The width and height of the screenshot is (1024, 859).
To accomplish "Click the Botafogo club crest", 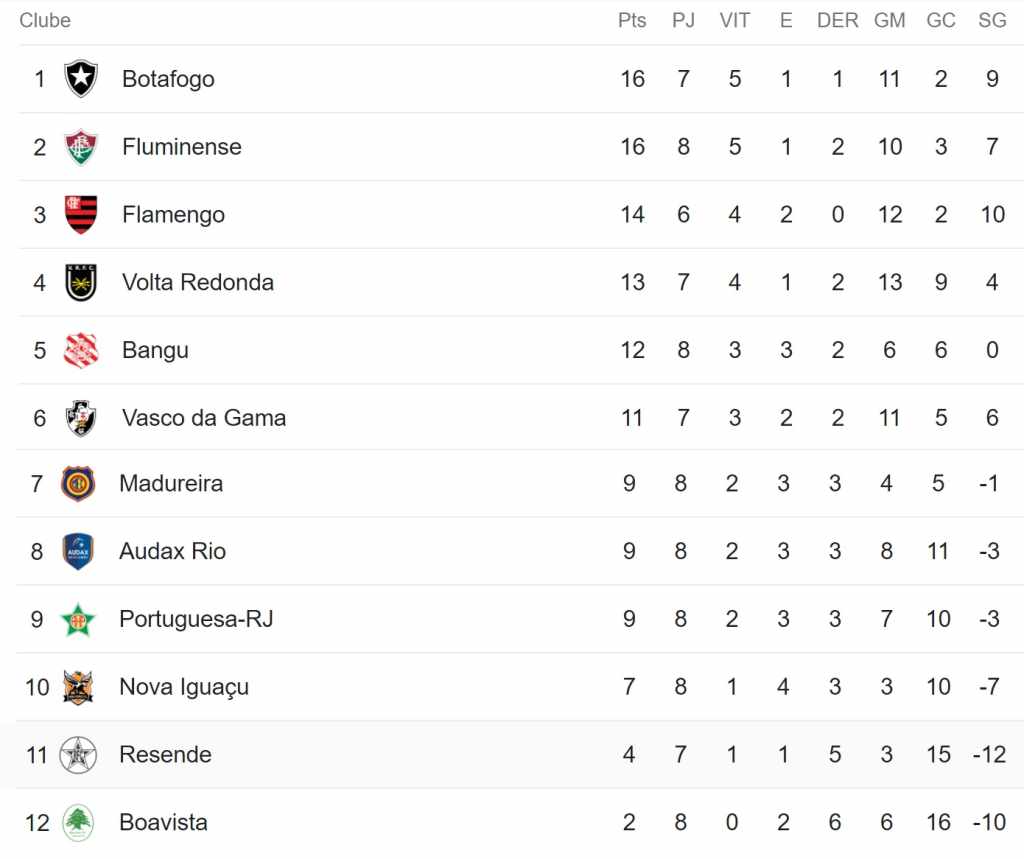I will [81, 78].
